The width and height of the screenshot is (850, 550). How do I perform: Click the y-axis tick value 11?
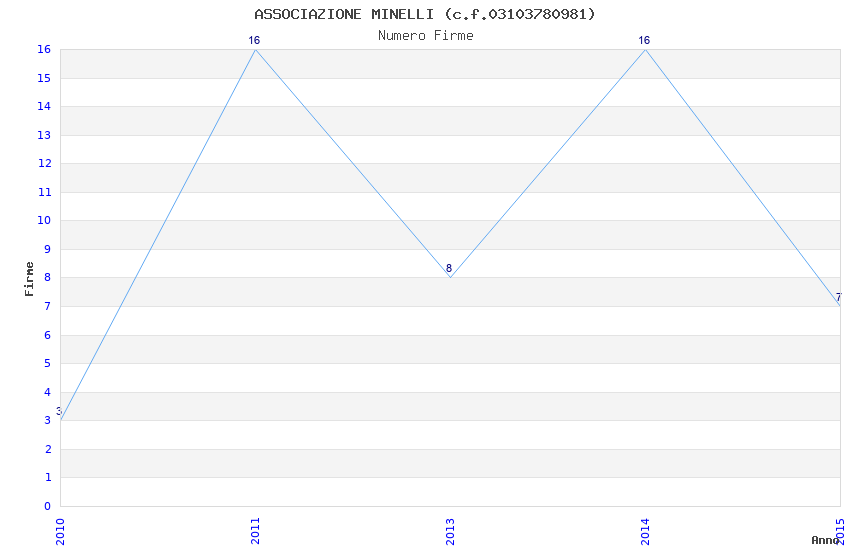click(44, 192)
